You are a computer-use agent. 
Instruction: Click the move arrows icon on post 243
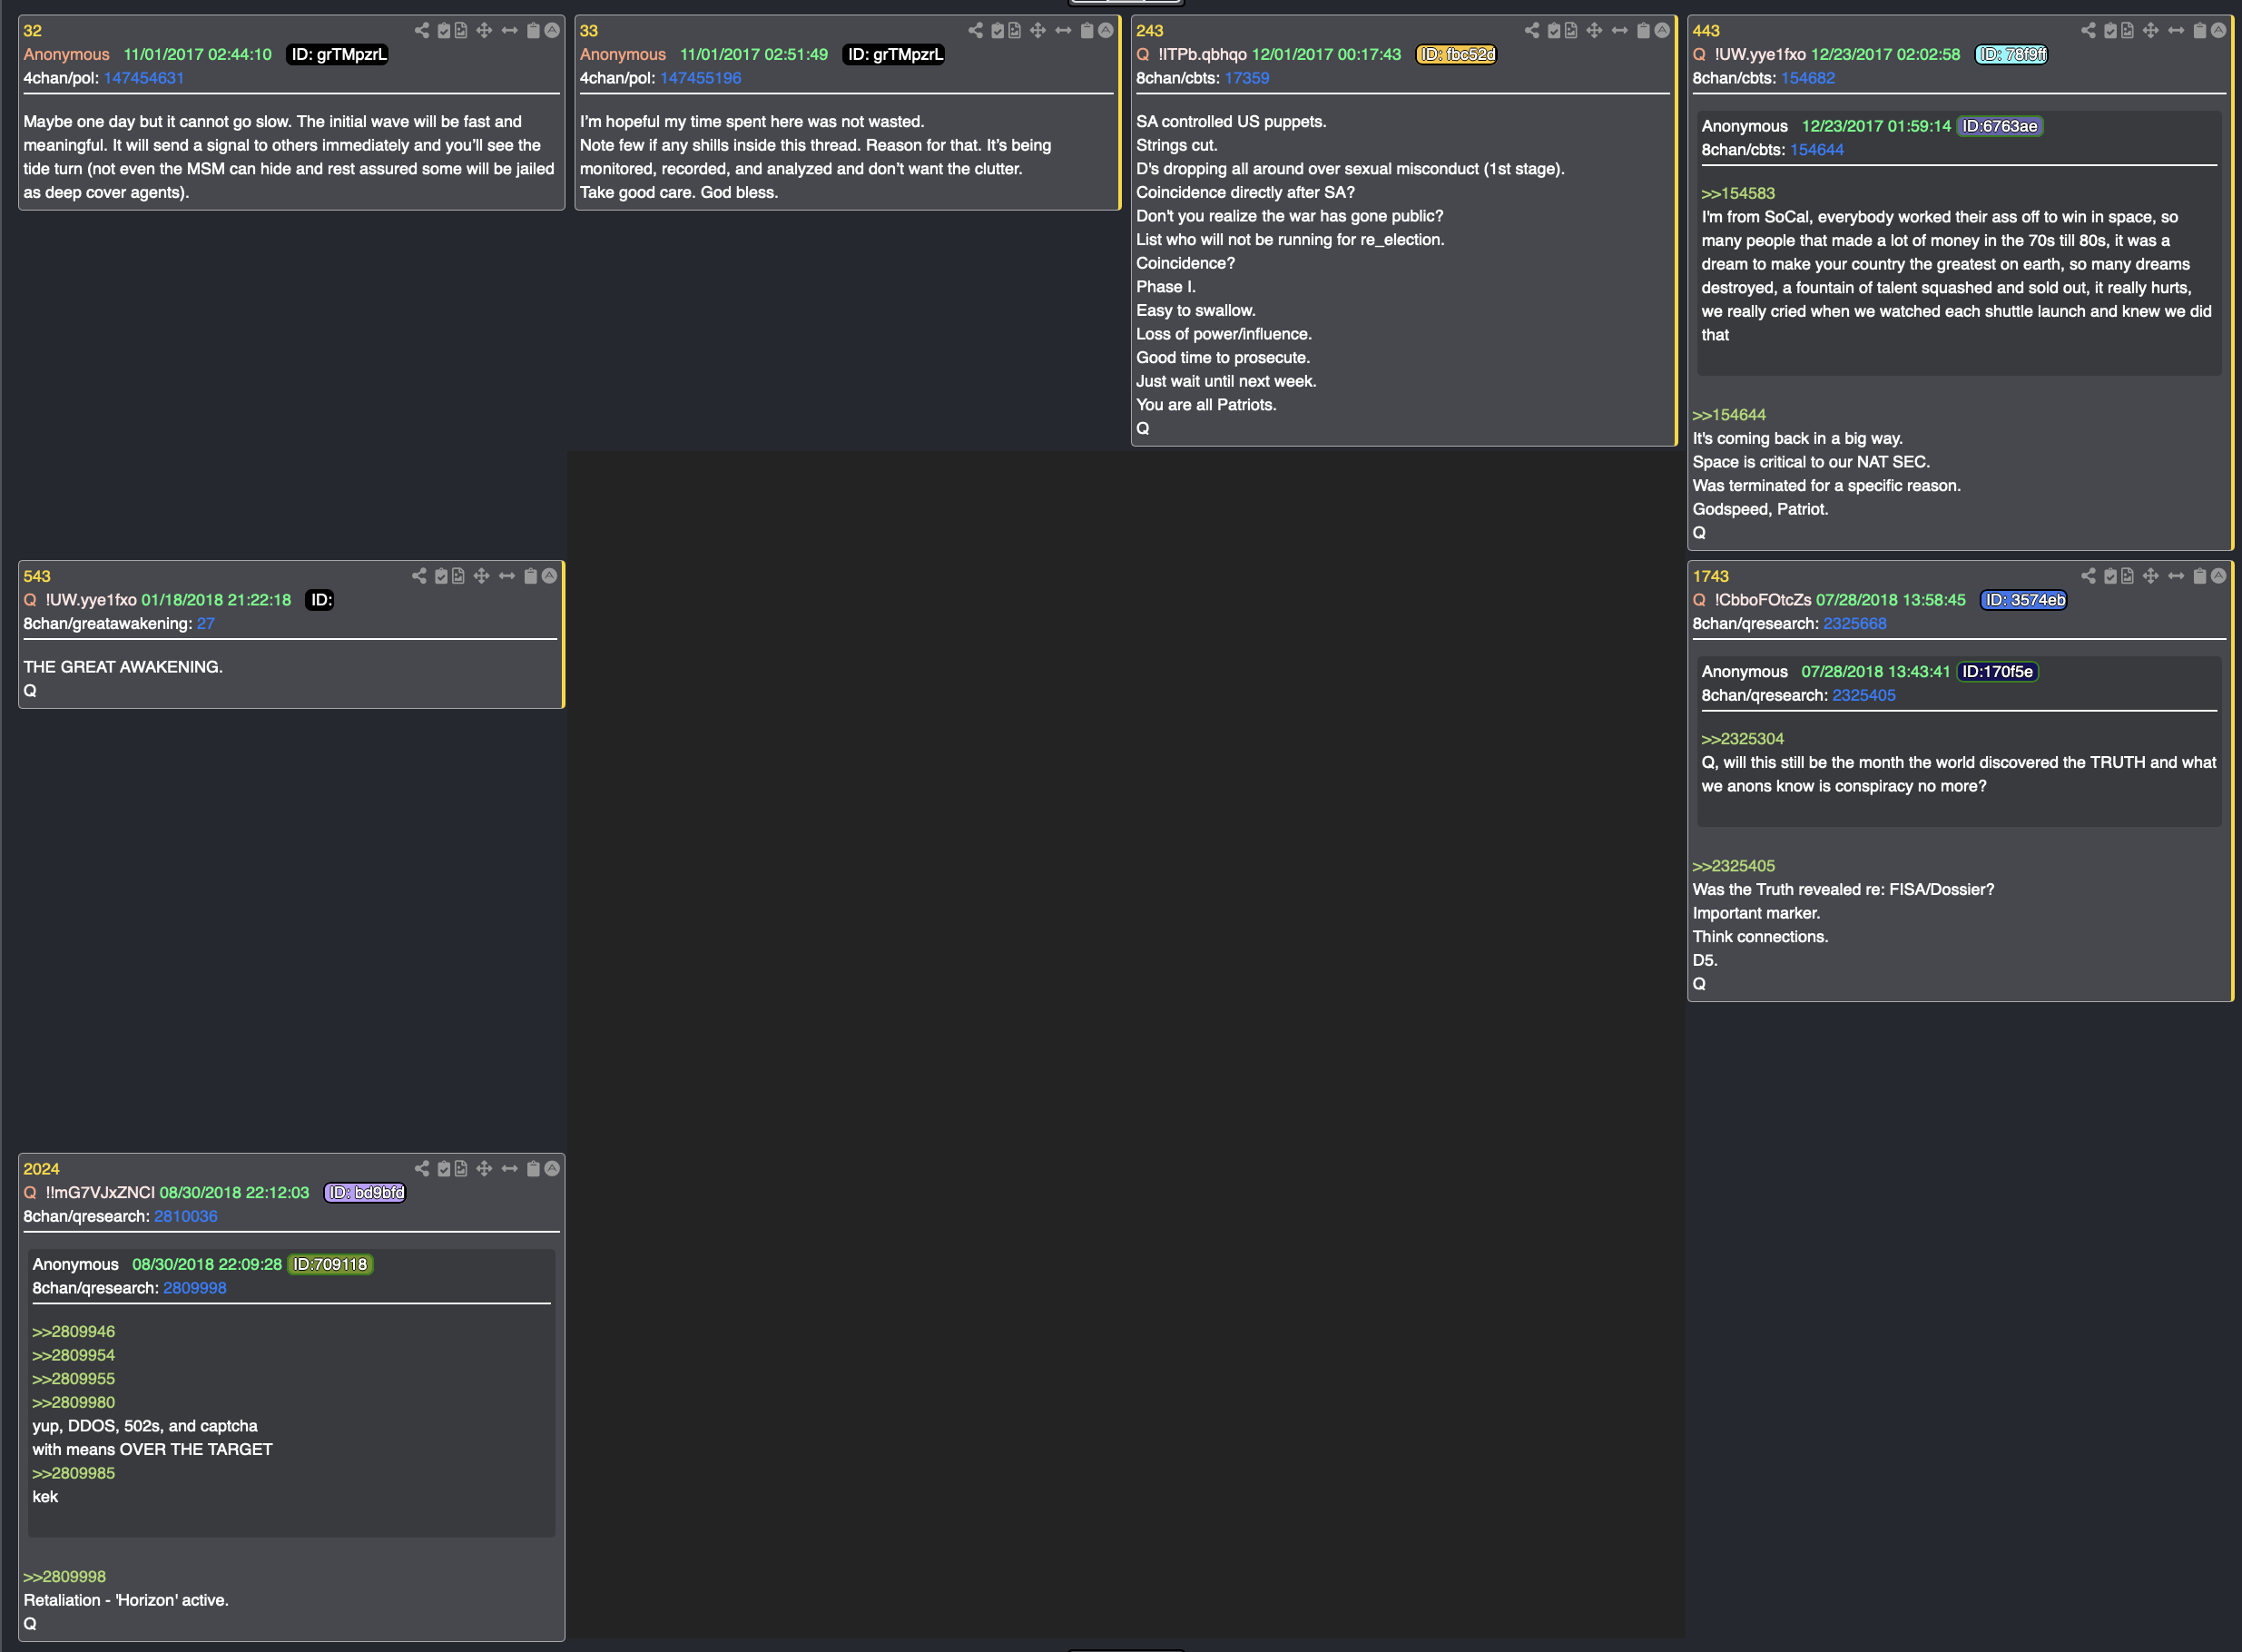[x=1594, y=30]
